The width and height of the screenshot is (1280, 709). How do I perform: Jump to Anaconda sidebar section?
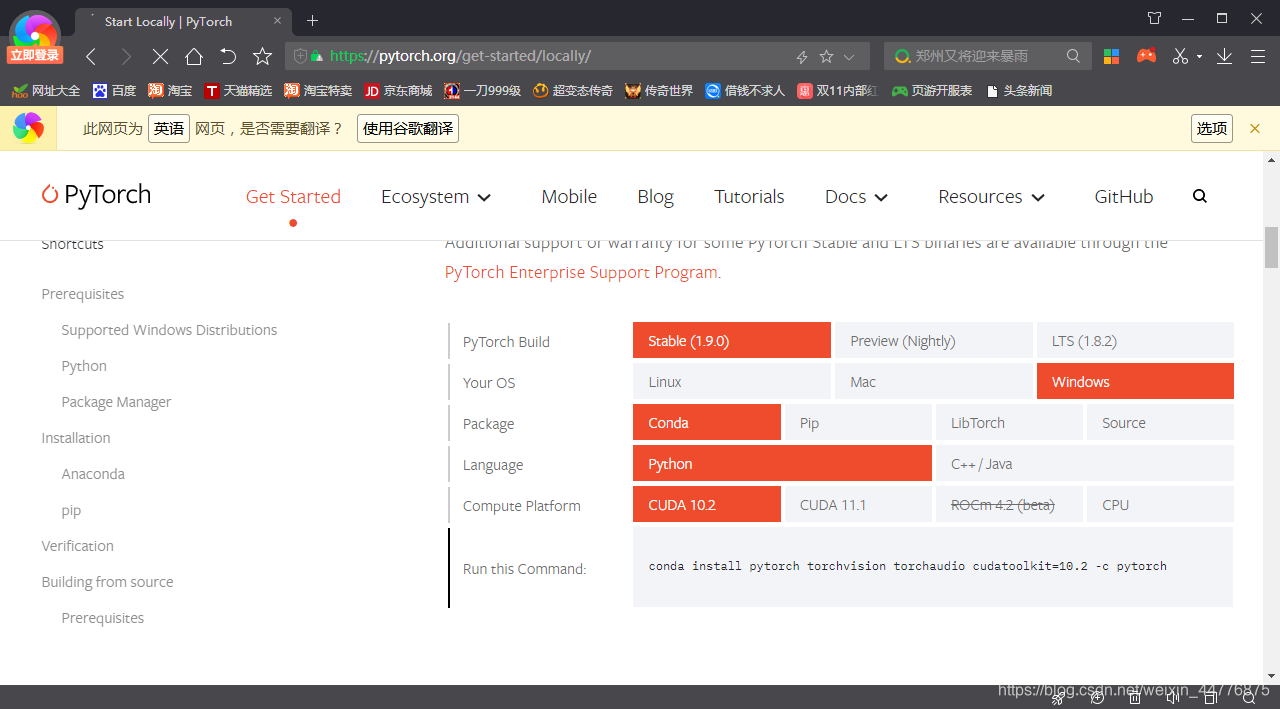pos(93,474)
